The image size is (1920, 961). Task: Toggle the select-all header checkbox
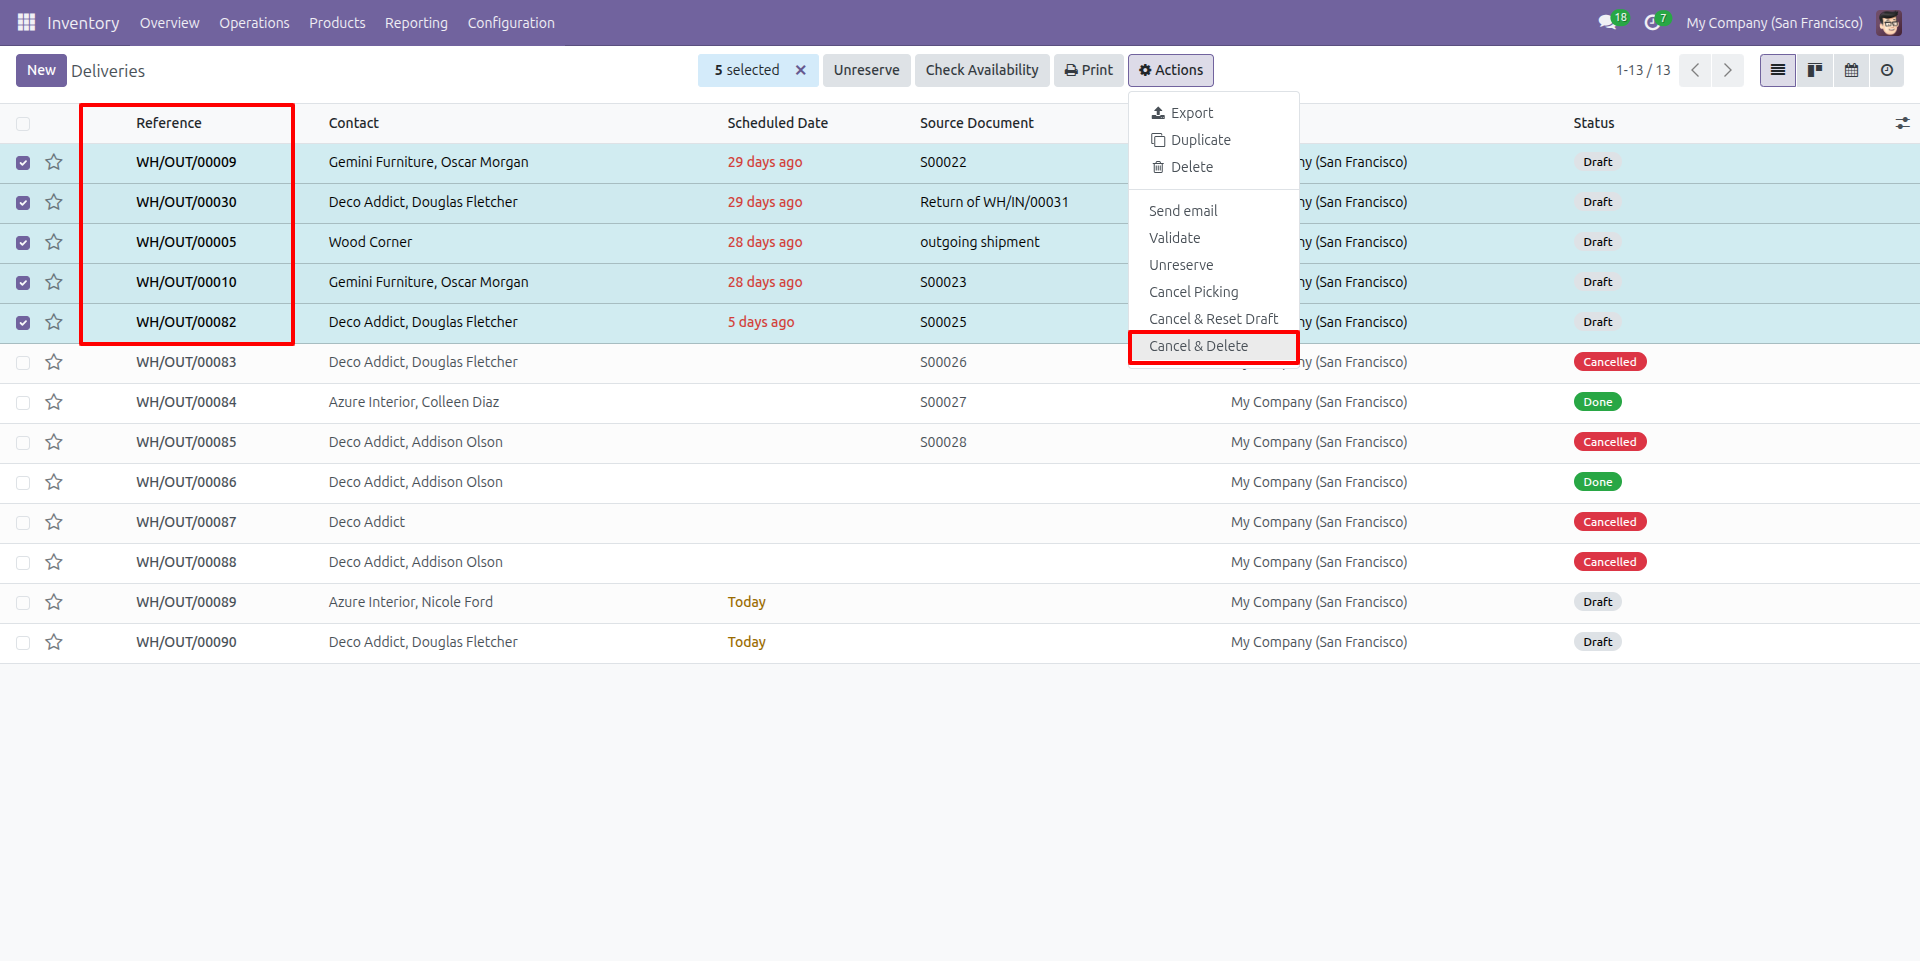click(x=23, y=124)
